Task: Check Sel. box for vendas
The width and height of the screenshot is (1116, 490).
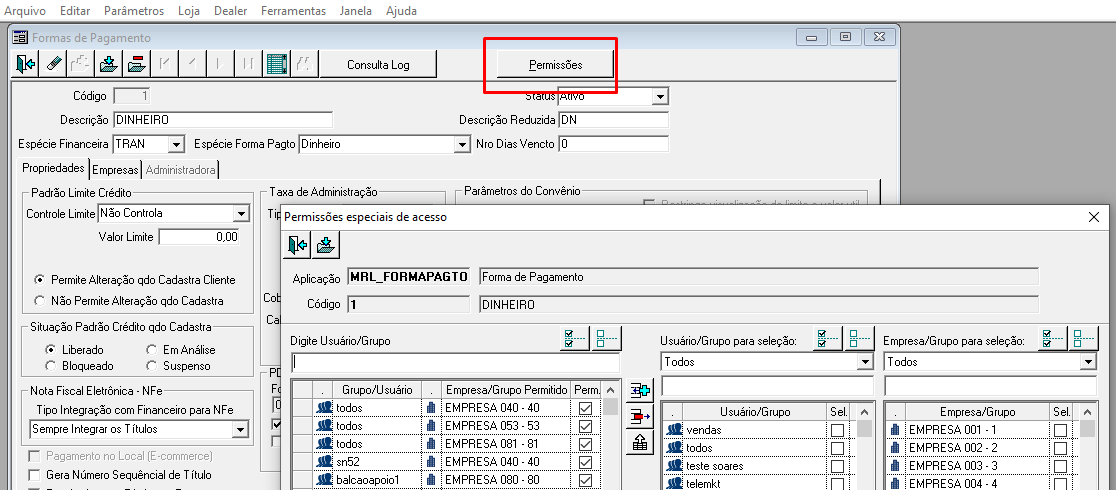Action: point(838,430)
